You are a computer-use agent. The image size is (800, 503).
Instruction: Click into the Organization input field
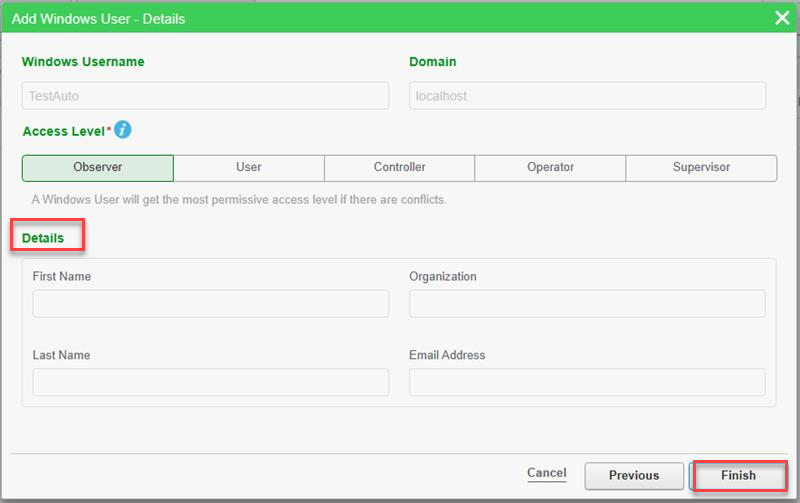click(587, 304)
